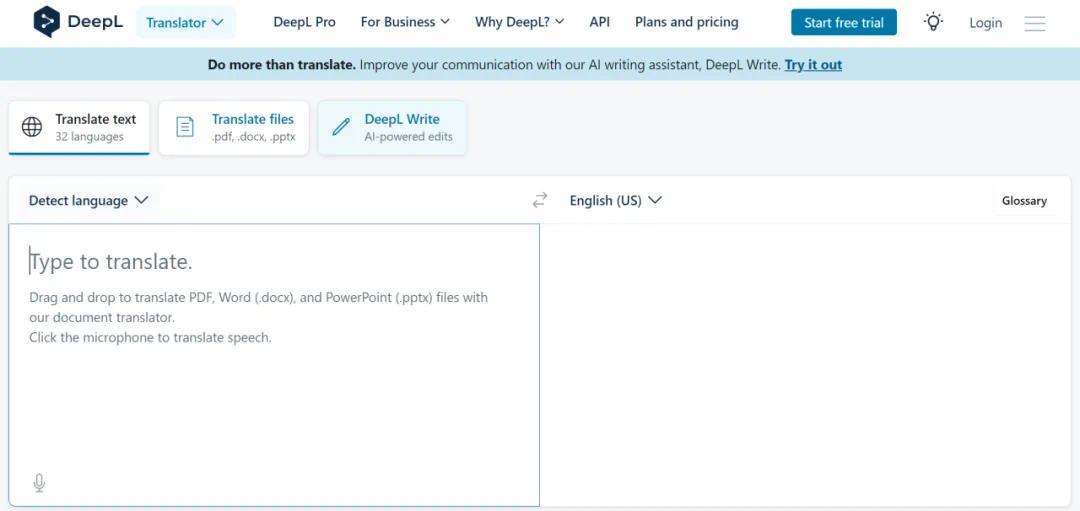Click the 'Click the microphone to translate speech.' hint
The image size is (1080, 511).
click(150, 338)
